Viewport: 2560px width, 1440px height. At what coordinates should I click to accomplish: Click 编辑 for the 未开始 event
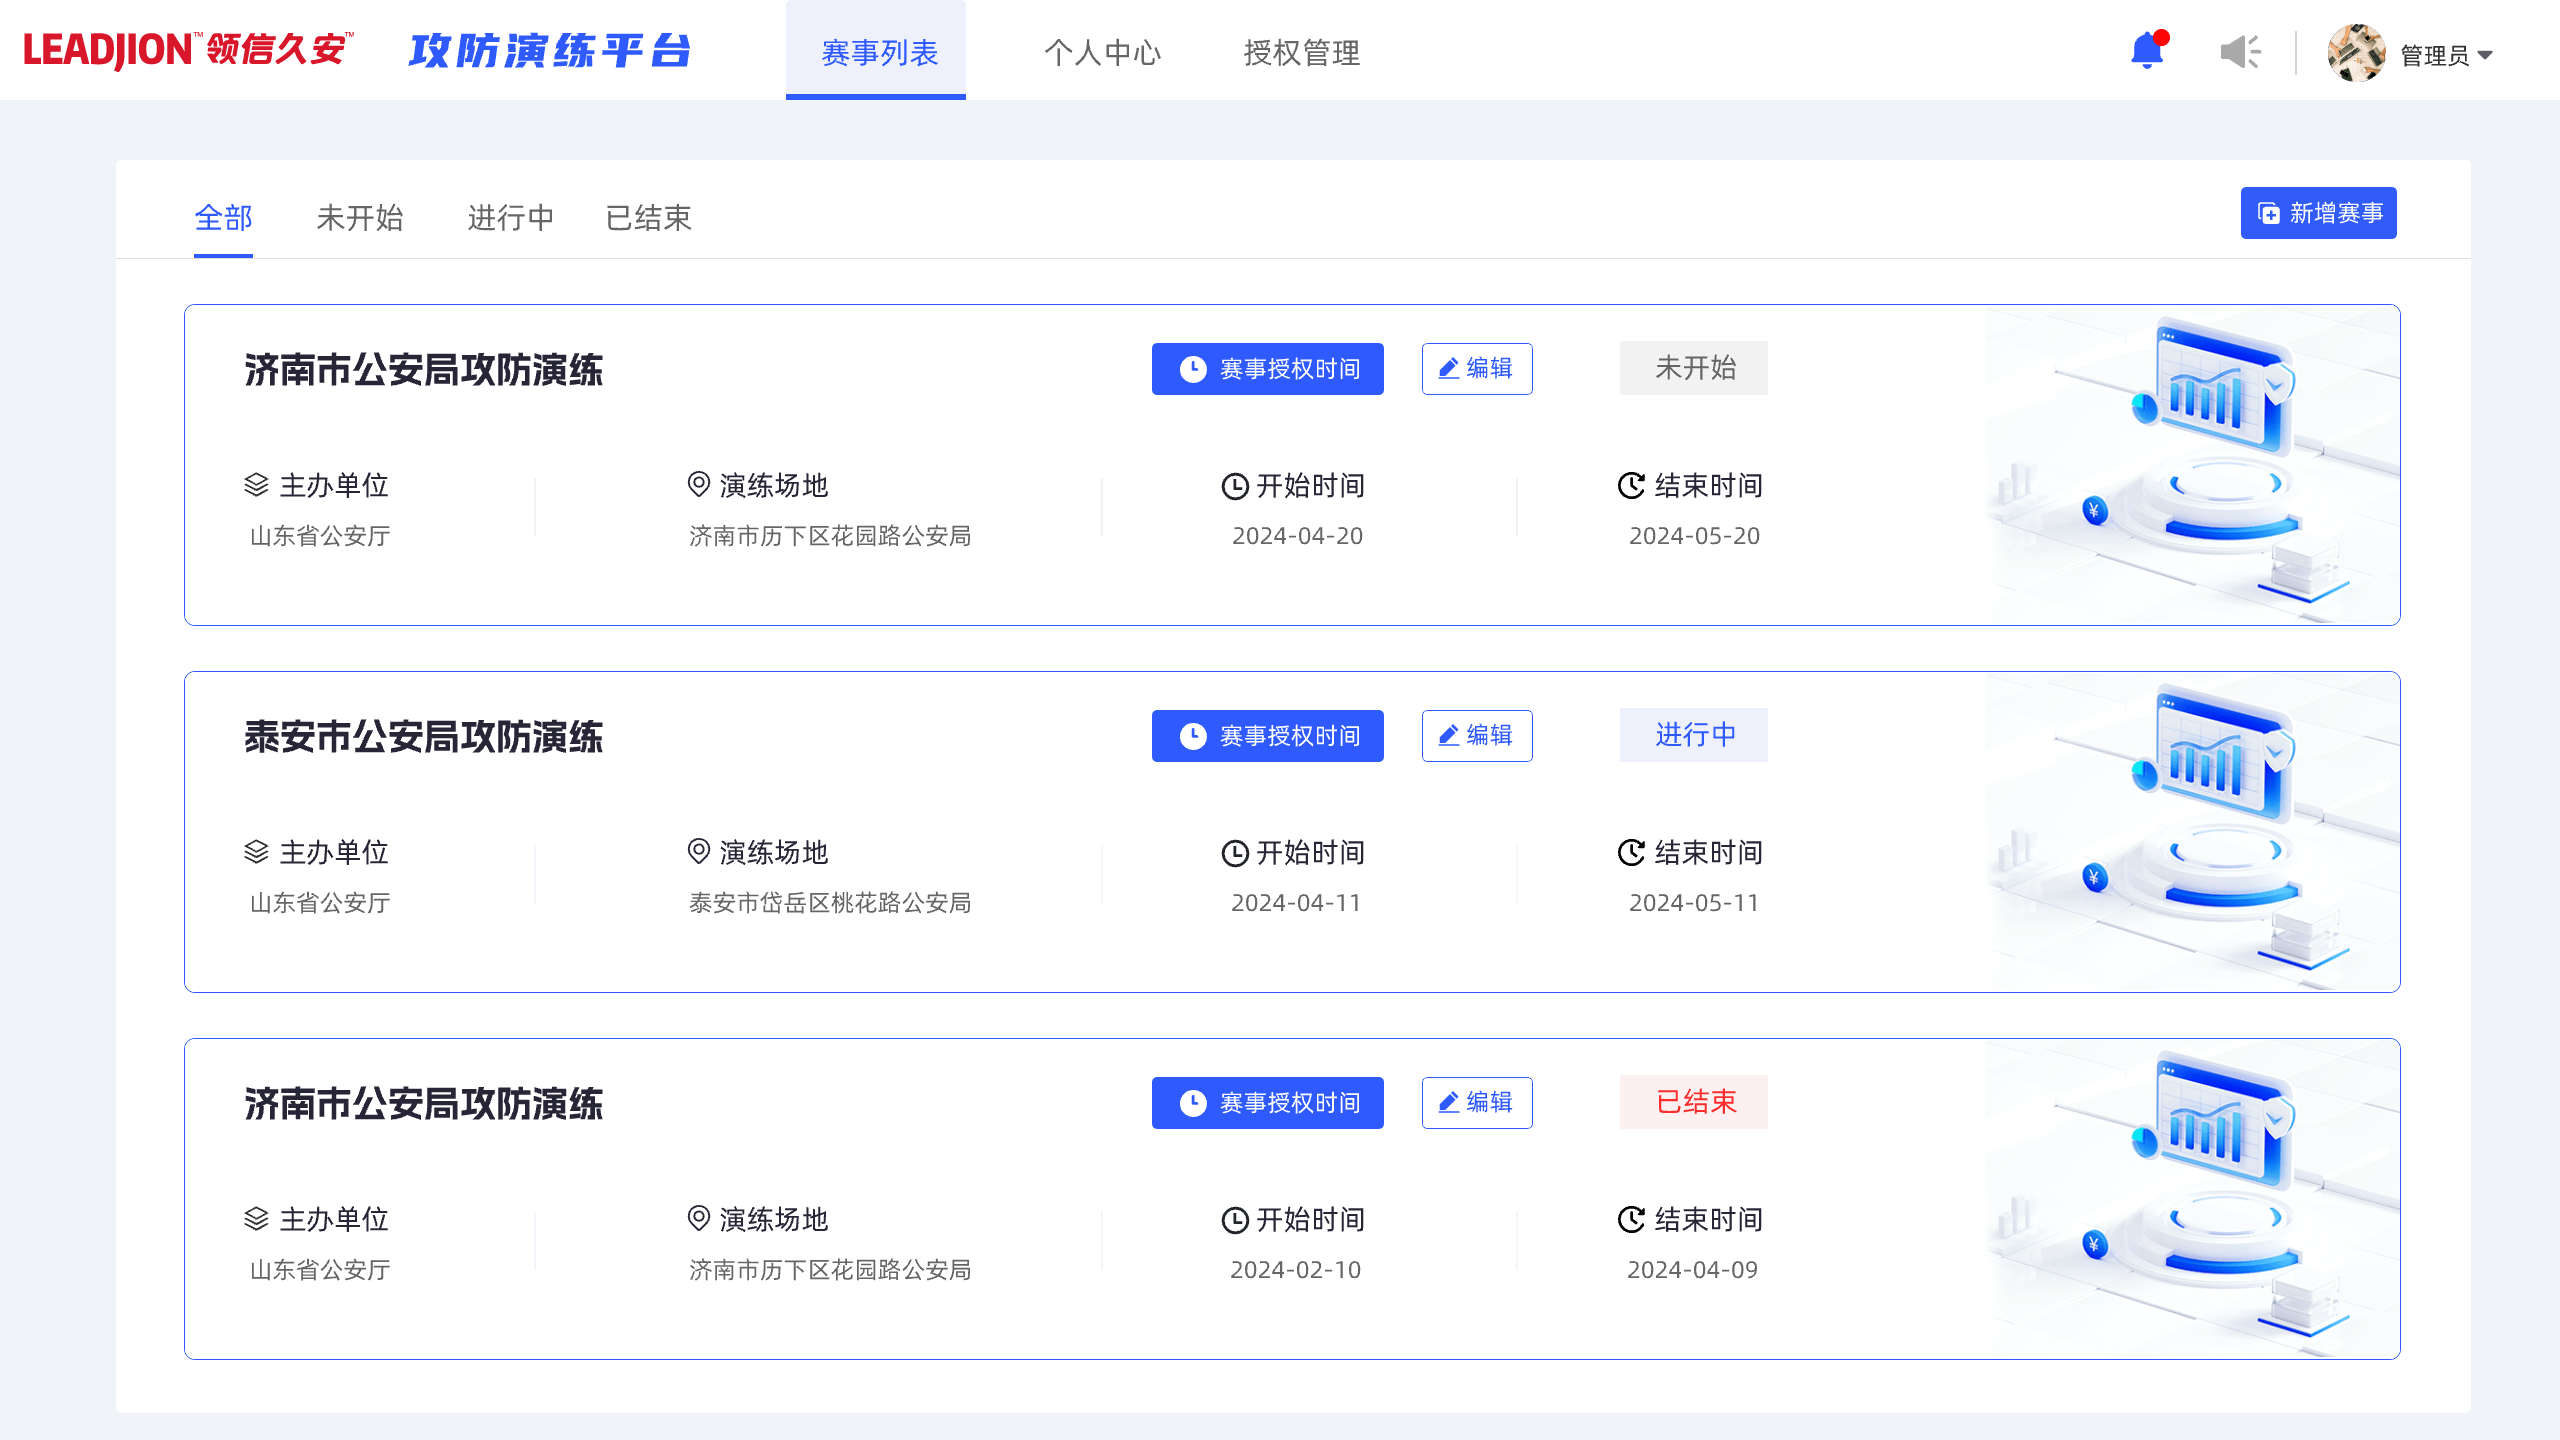(1477, 369)
